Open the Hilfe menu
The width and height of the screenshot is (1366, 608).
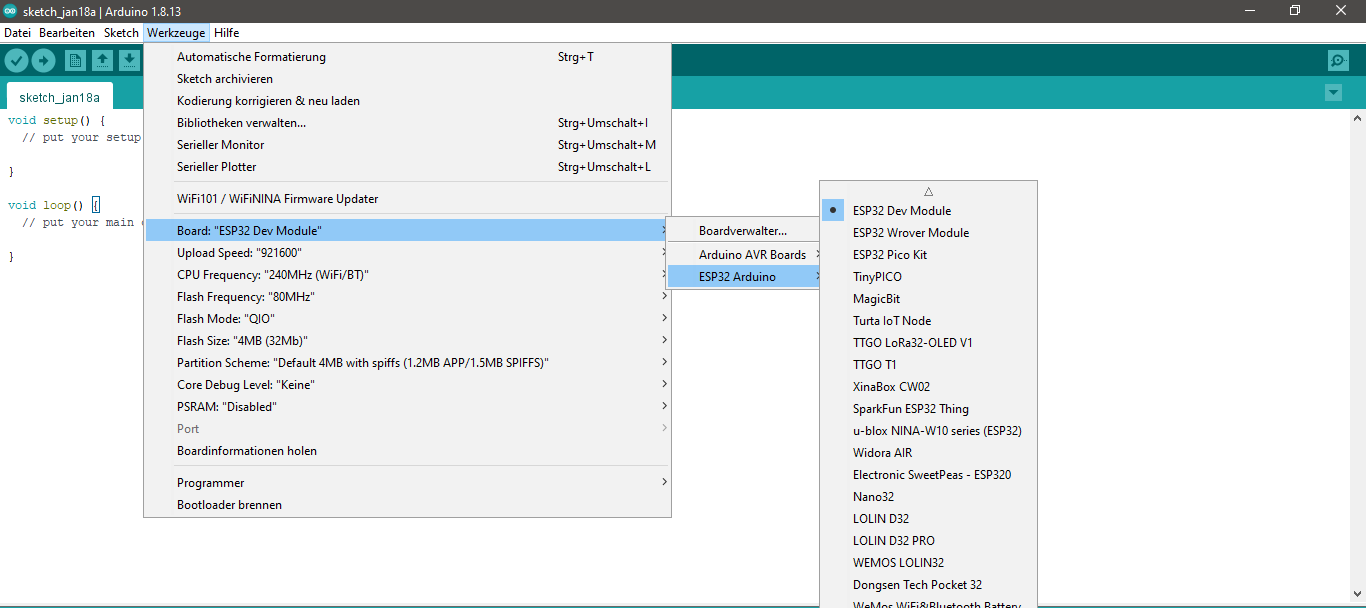pos(226,32)
